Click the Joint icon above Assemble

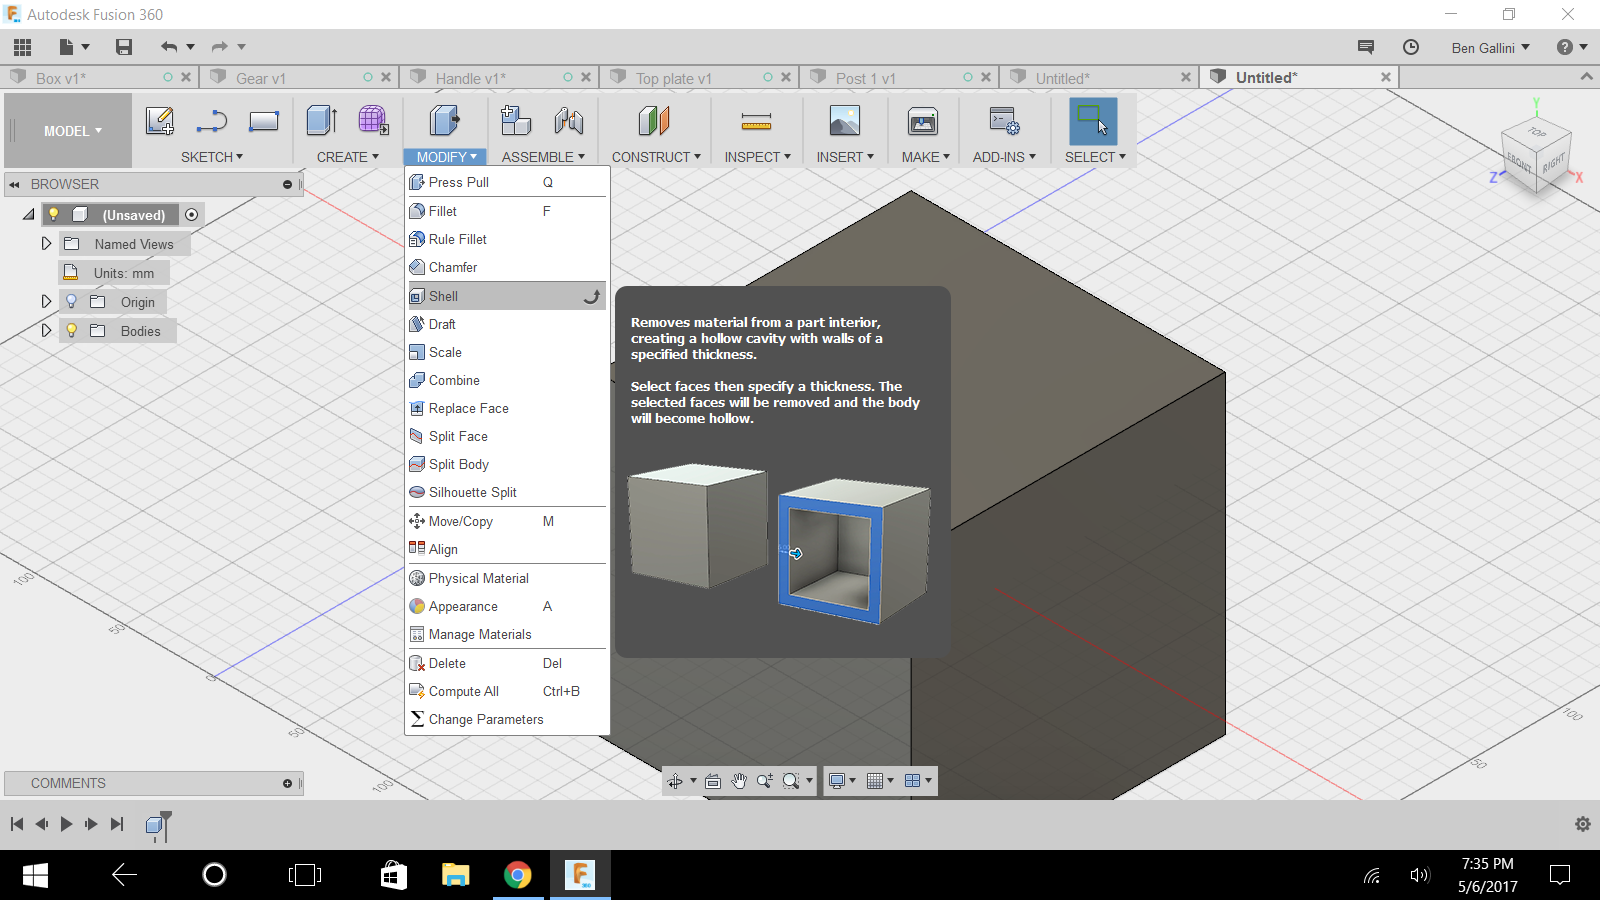pos(569,121)
